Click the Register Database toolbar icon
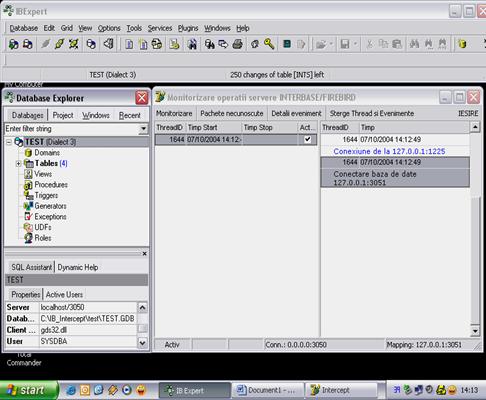 point(14,44)
